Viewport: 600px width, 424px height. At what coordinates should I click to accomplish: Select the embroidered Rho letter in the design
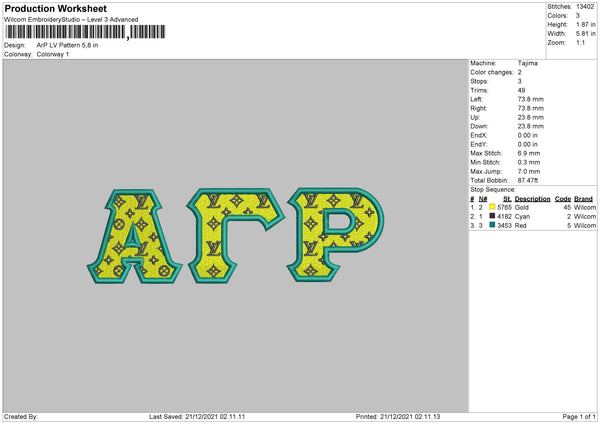336,235
